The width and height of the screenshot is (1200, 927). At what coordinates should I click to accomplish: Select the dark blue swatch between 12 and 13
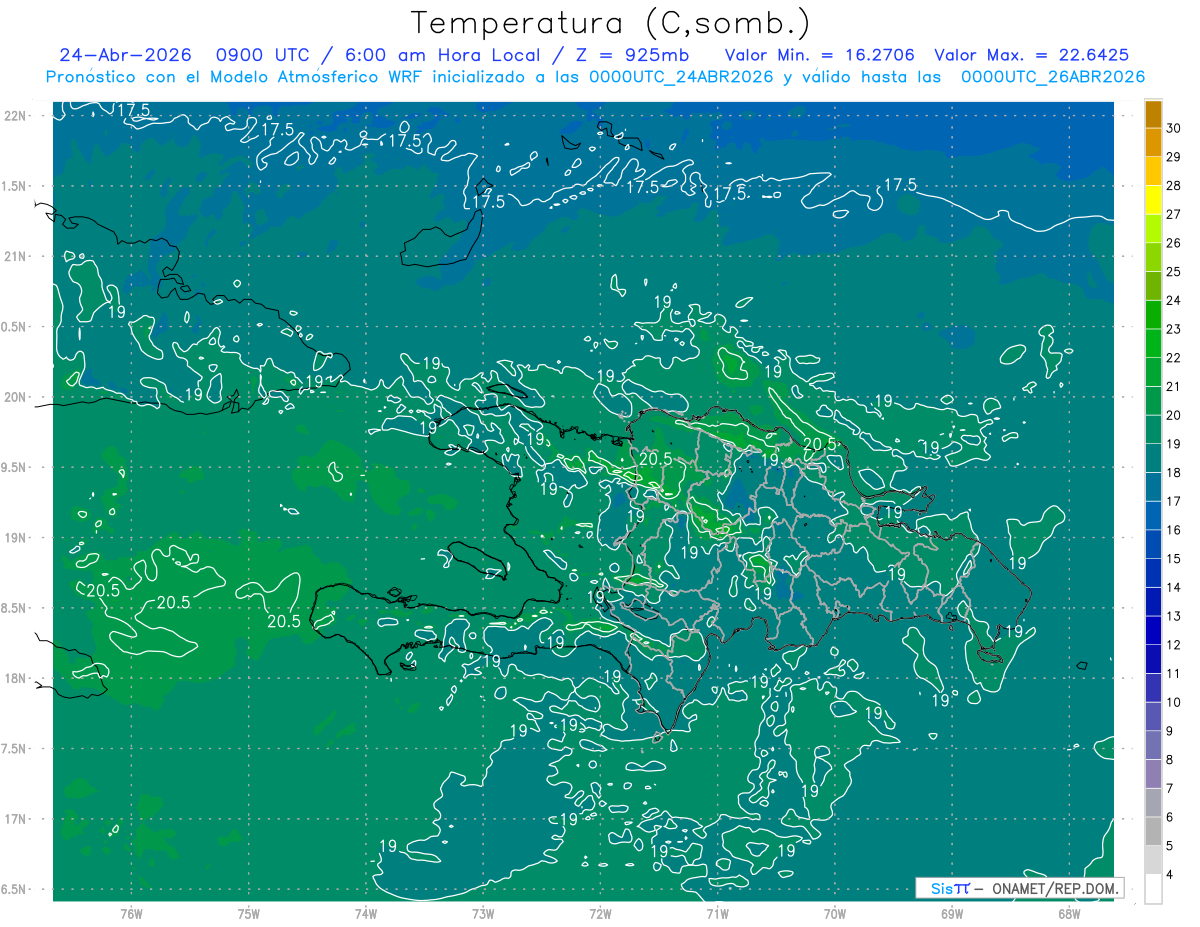point(1153,630)
